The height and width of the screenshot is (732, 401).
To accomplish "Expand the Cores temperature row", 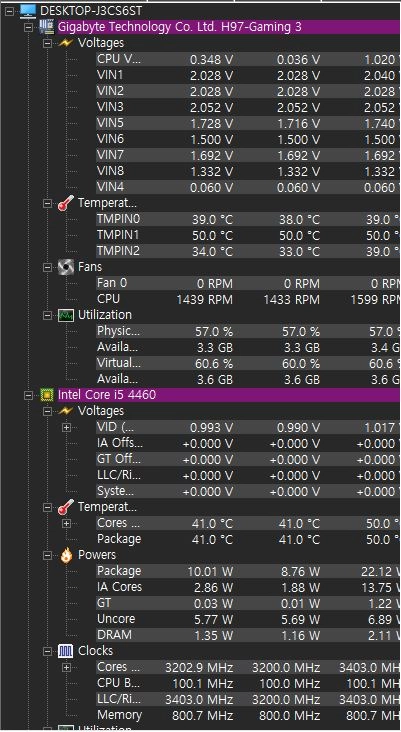I will point(67,523).
